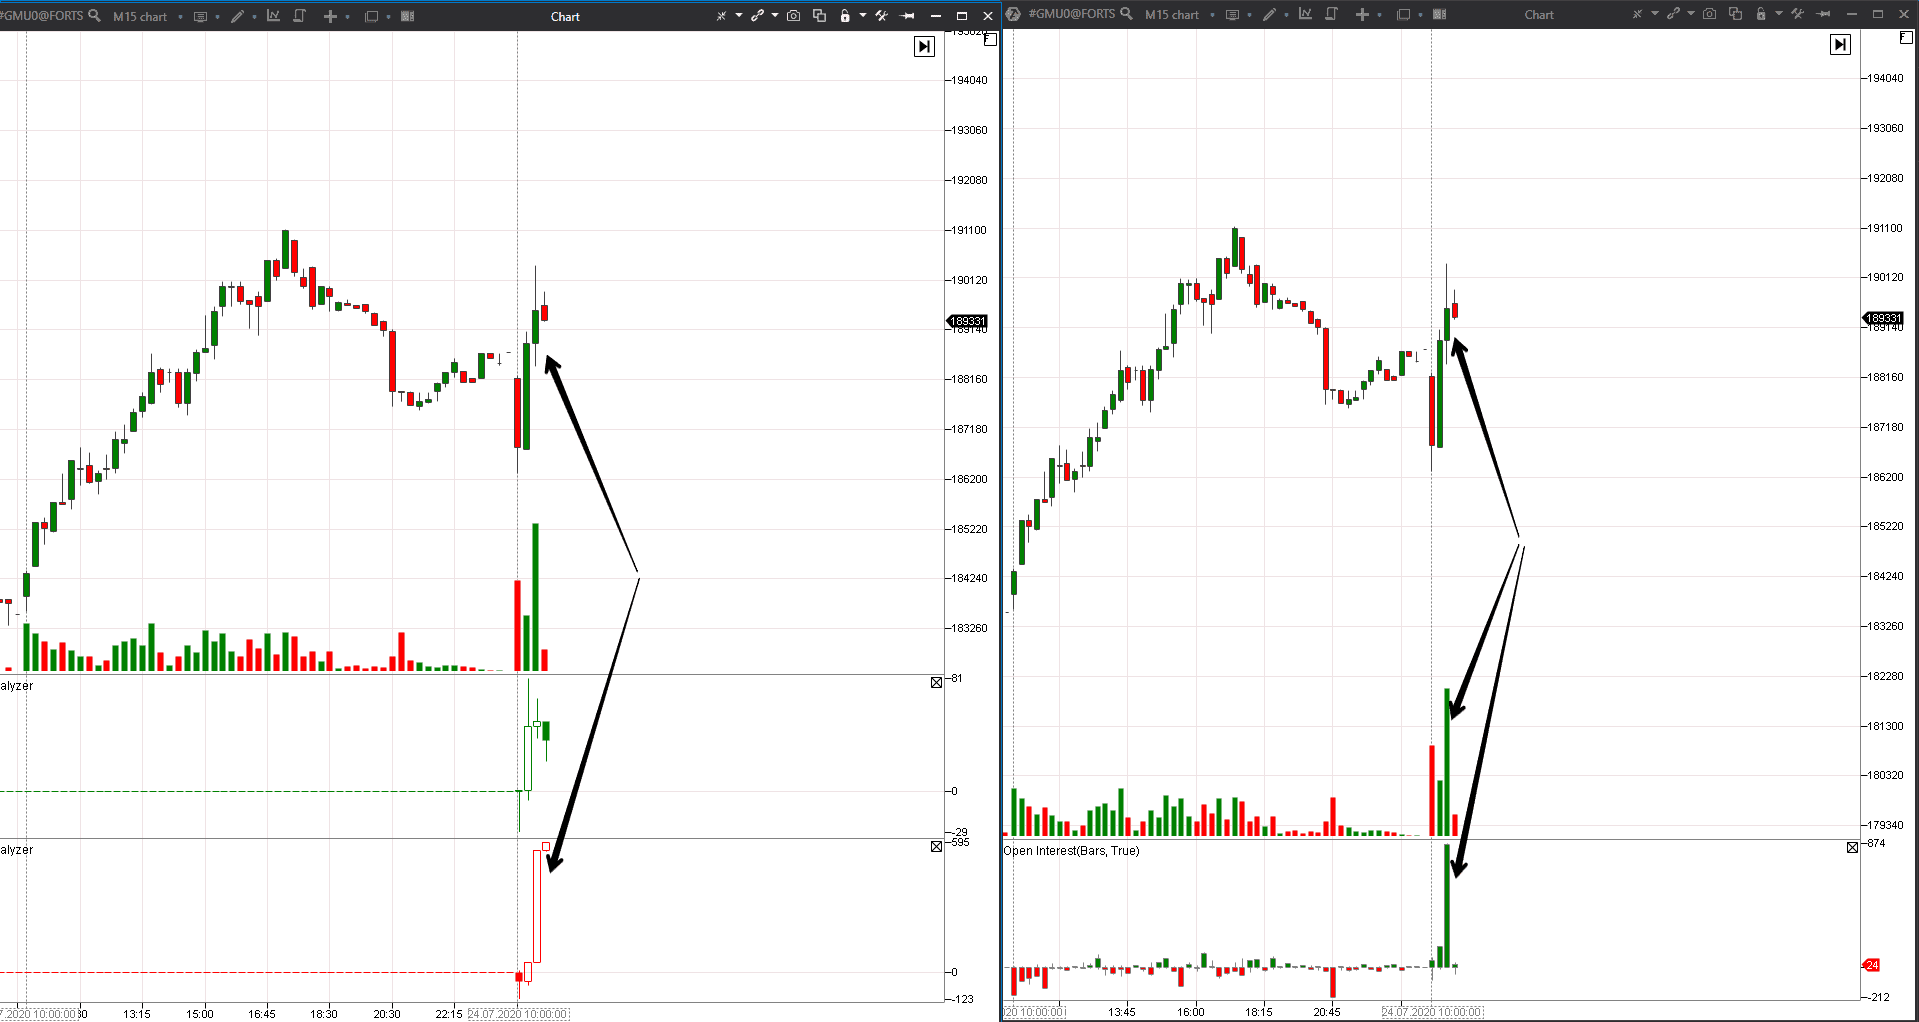The image size is (1919, 1022).
Task: Click the Chart title bar label
Action: pyautogui.click(x=565, y=16)
